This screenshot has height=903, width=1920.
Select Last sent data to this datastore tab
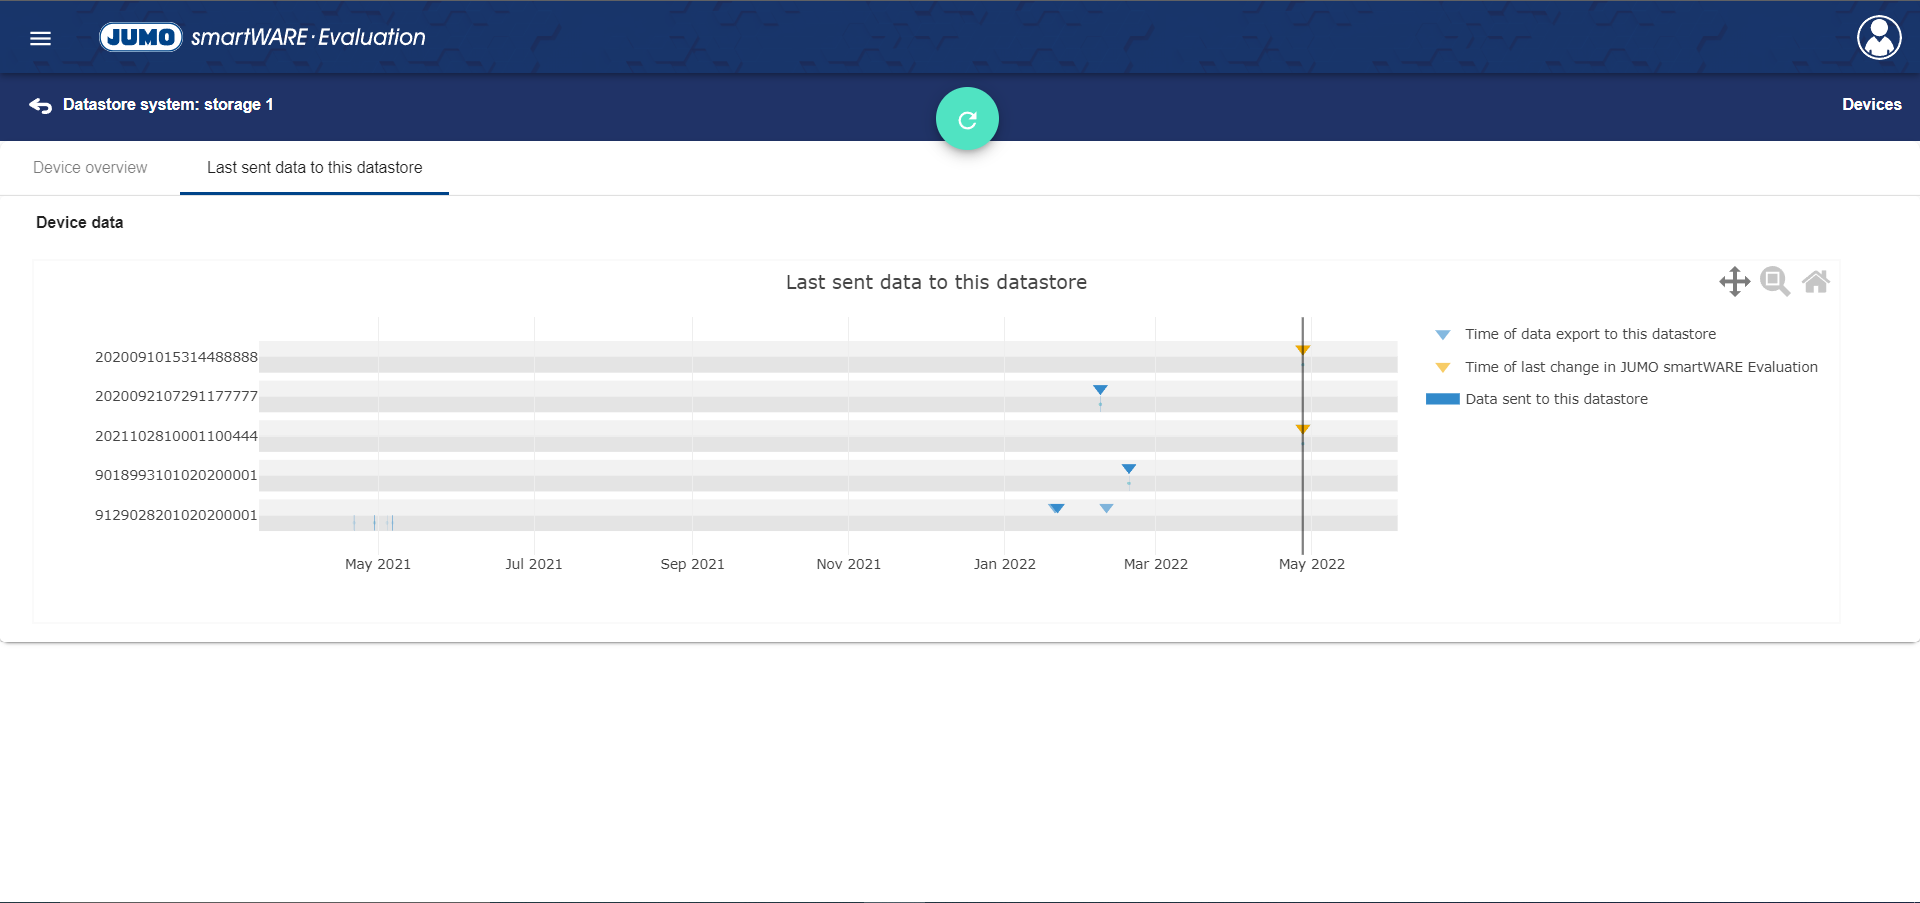click(314, 168)
